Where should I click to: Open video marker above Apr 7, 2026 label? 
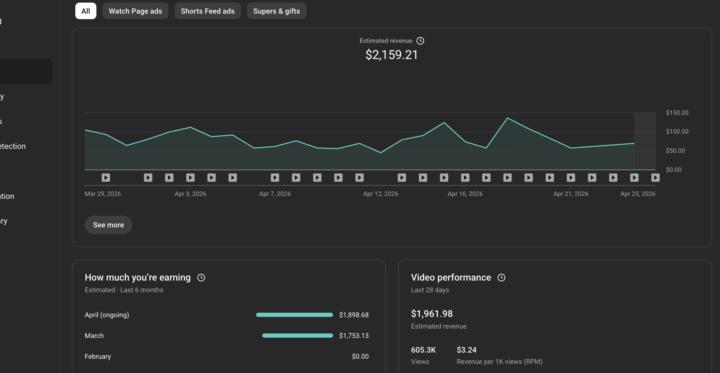[275, 177]
